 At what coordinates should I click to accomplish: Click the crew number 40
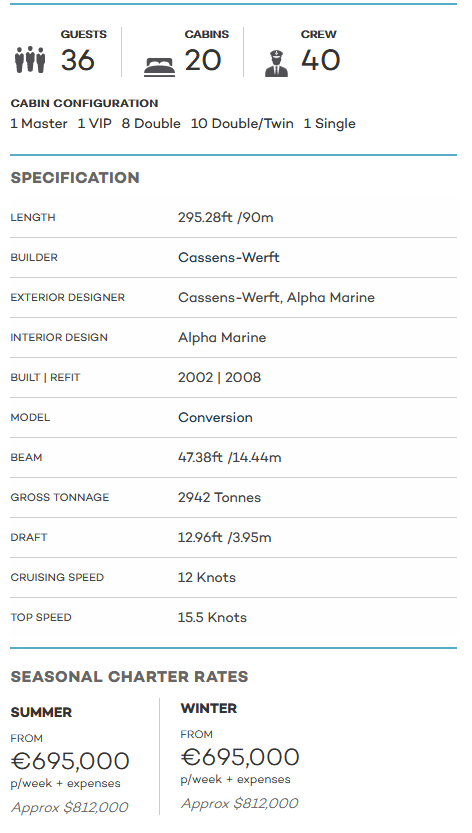(321, 60)
